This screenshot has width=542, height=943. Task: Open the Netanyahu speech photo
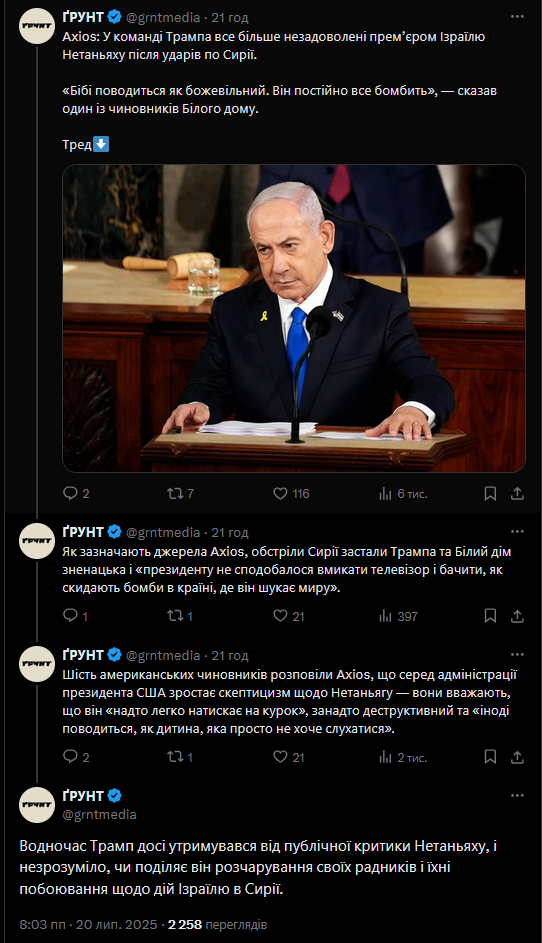pyautogui.click(x=294, y=318)
